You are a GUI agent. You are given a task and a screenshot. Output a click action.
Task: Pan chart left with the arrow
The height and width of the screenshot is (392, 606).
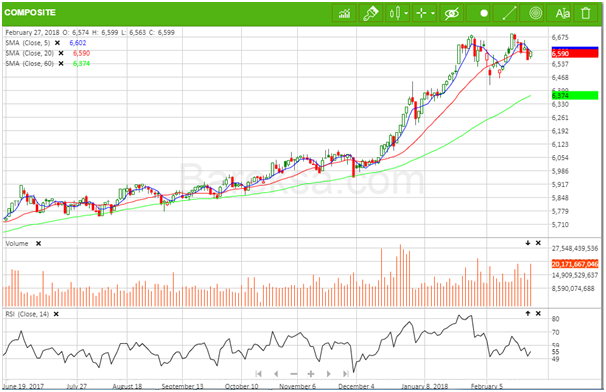click(276, 373)
